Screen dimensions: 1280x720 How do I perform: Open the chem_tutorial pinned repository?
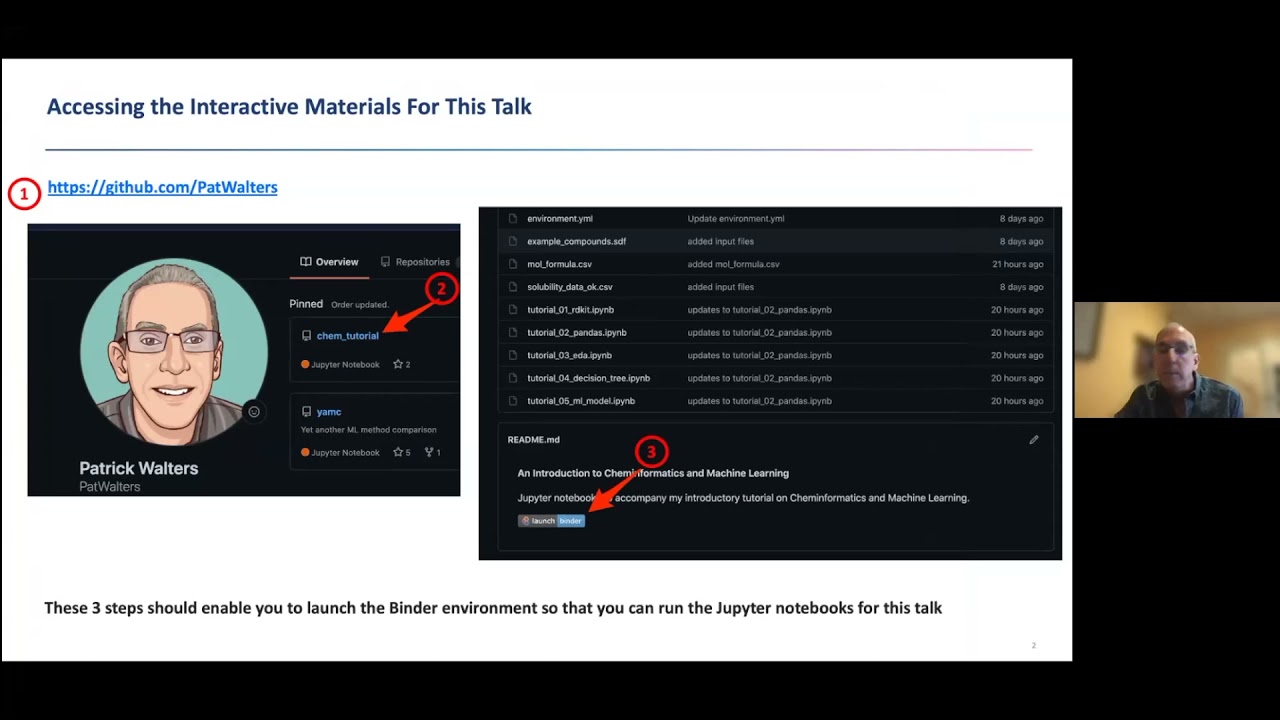[348, 336]
